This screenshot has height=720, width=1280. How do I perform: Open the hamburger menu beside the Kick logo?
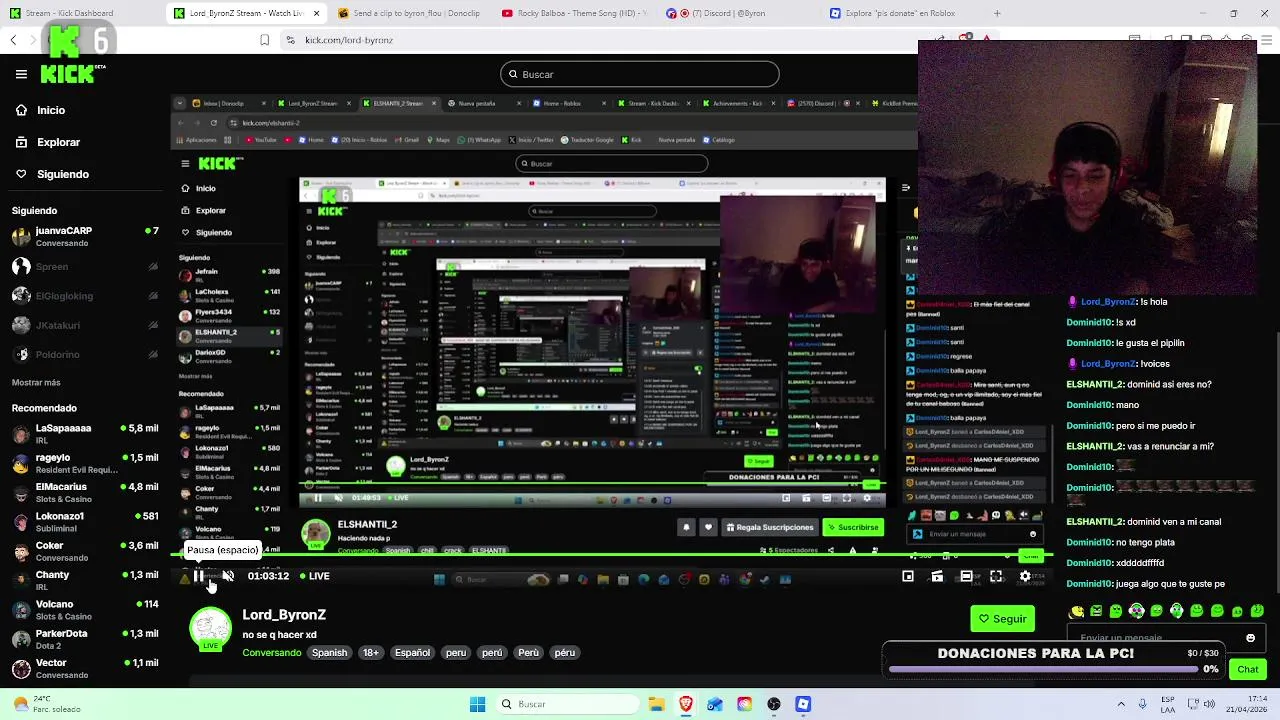pyautogui.click(x=21, y=74)
